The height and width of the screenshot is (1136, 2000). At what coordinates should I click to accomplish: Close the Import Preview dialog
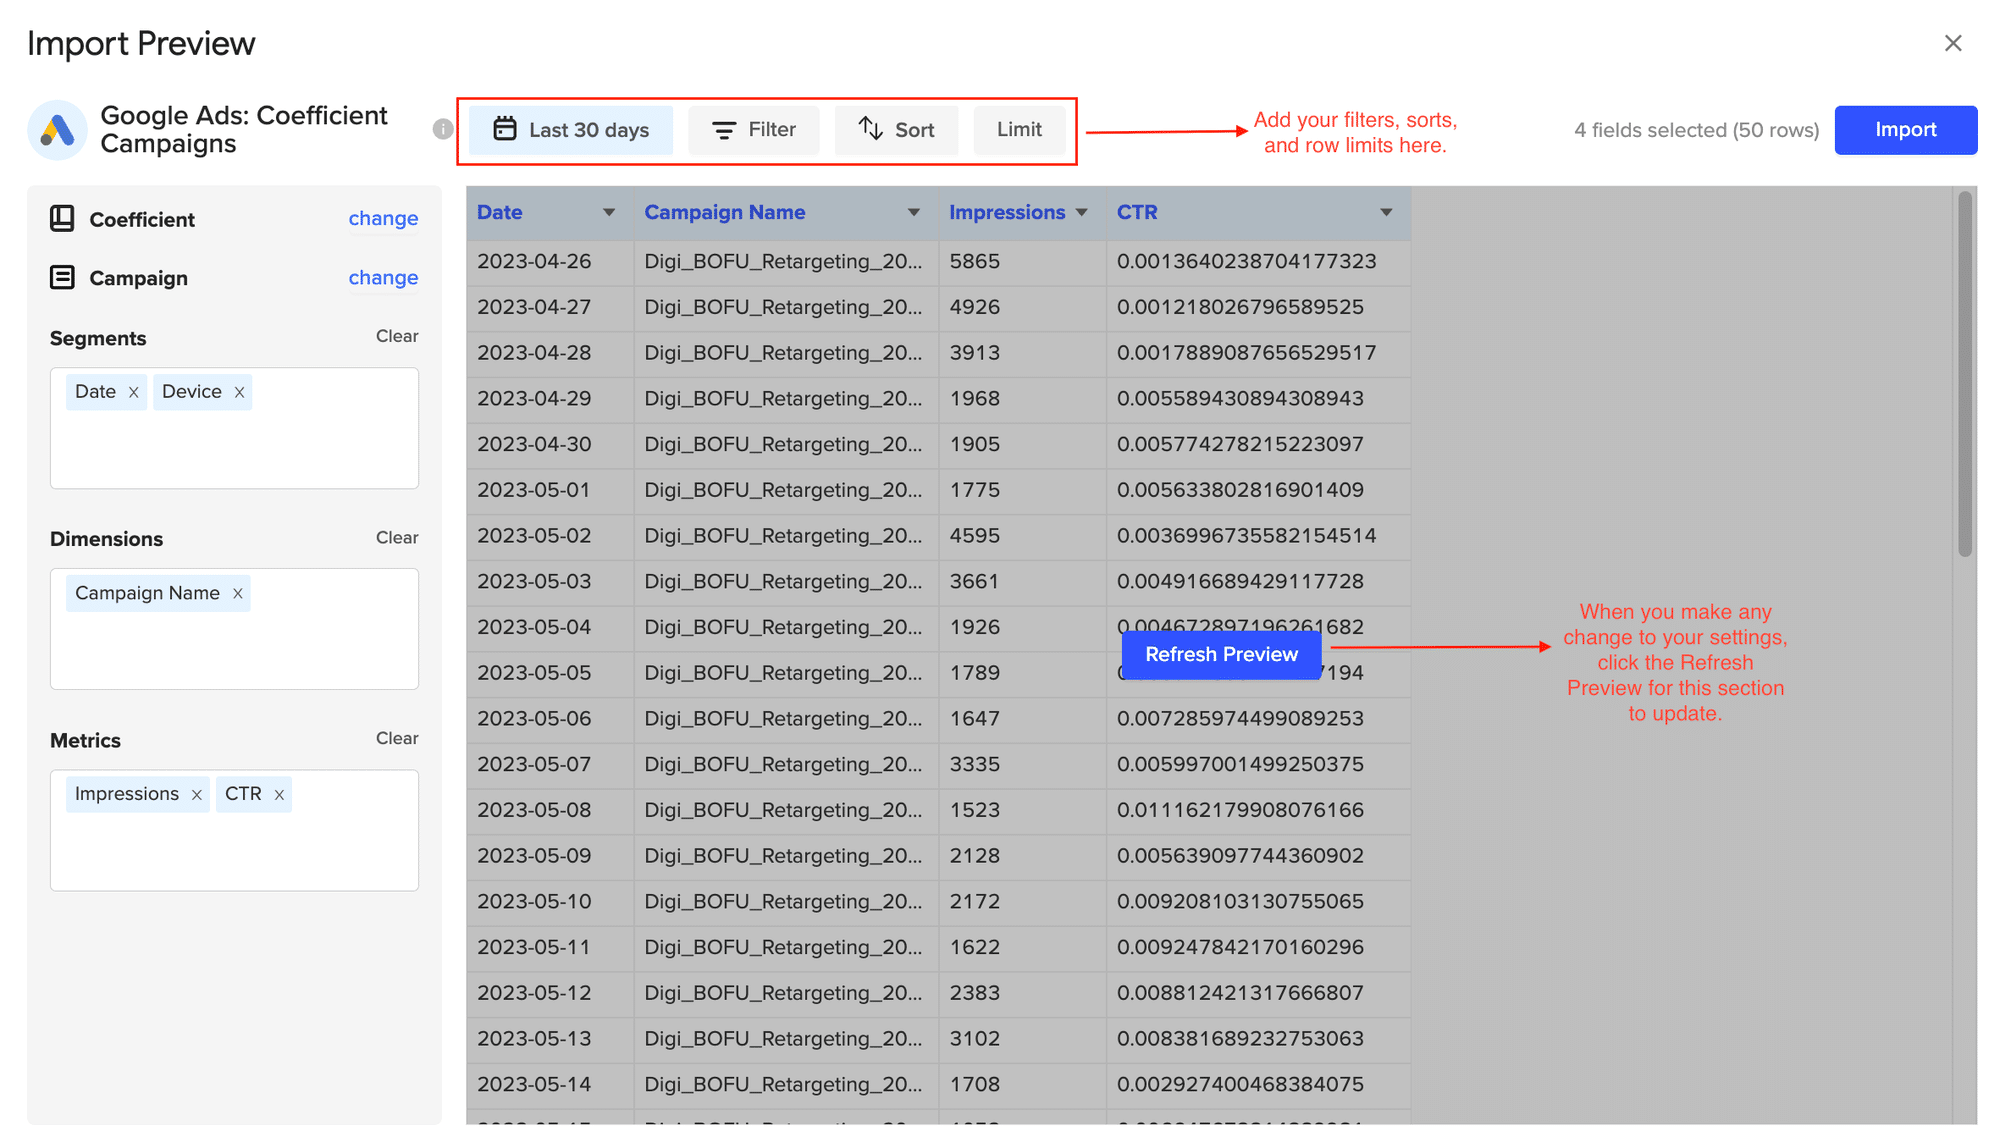click(1953, 43)
